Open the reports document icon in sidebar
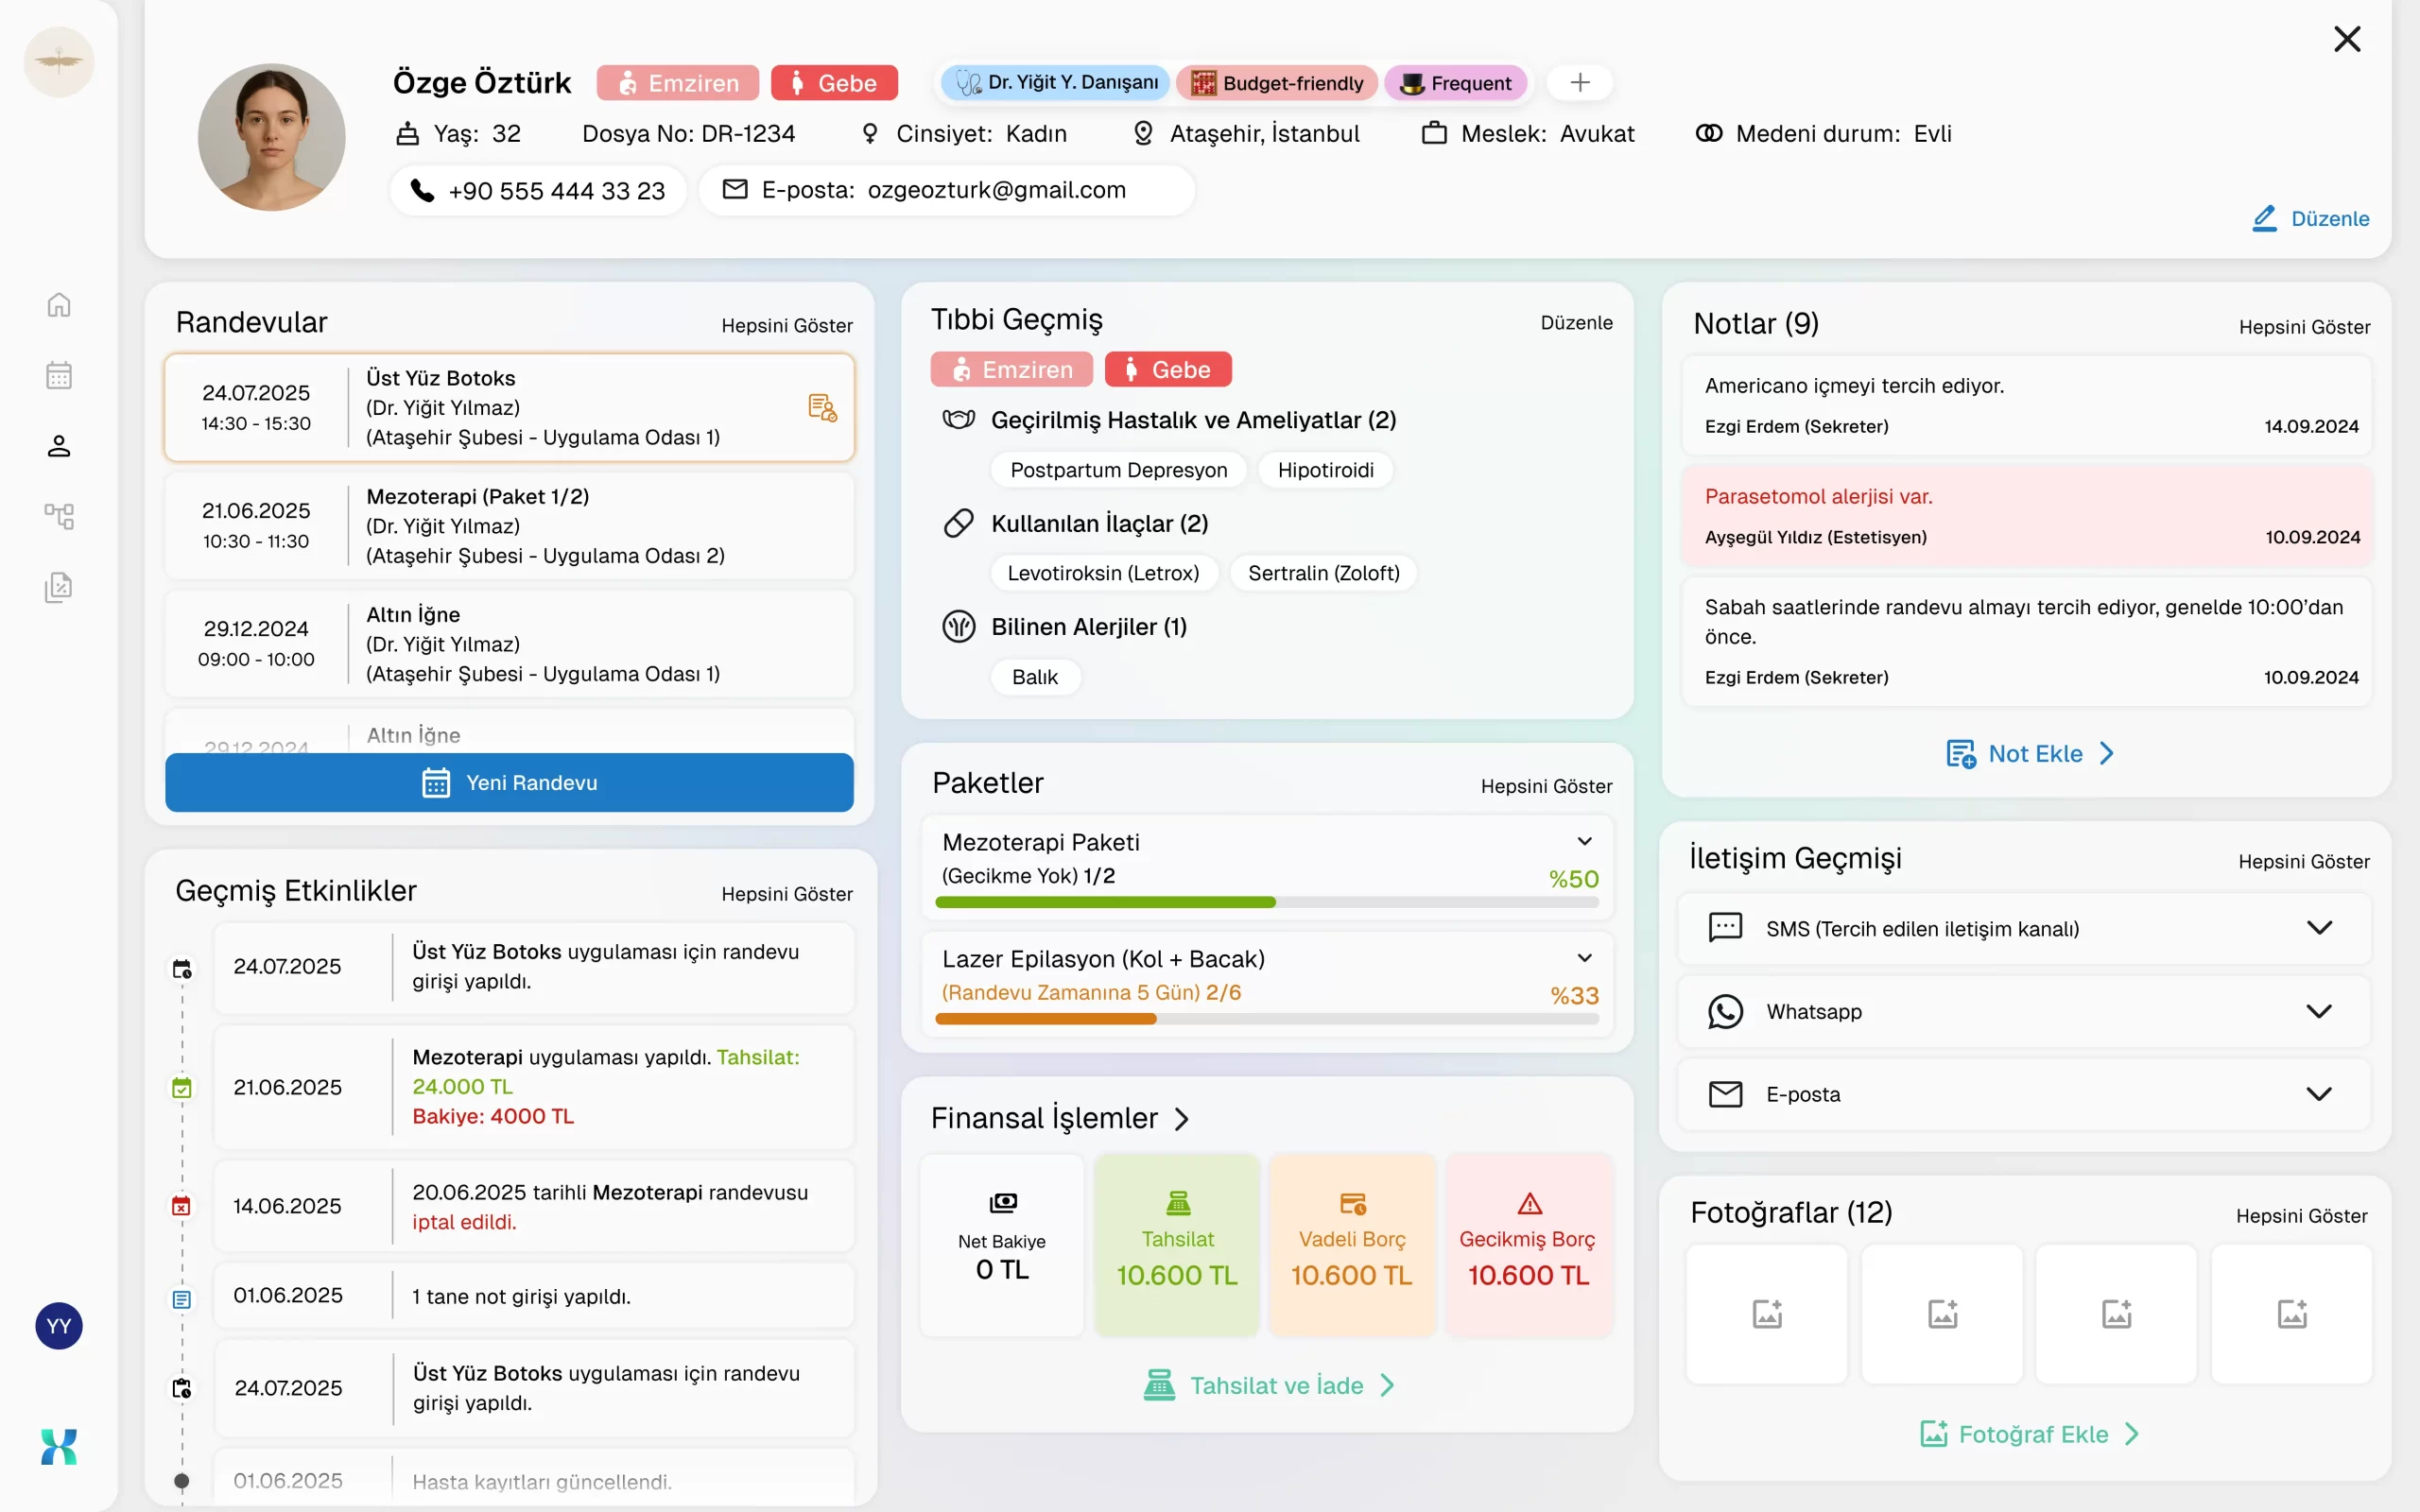Screen dimensions: 2420x1512 (x=59, y=587)
